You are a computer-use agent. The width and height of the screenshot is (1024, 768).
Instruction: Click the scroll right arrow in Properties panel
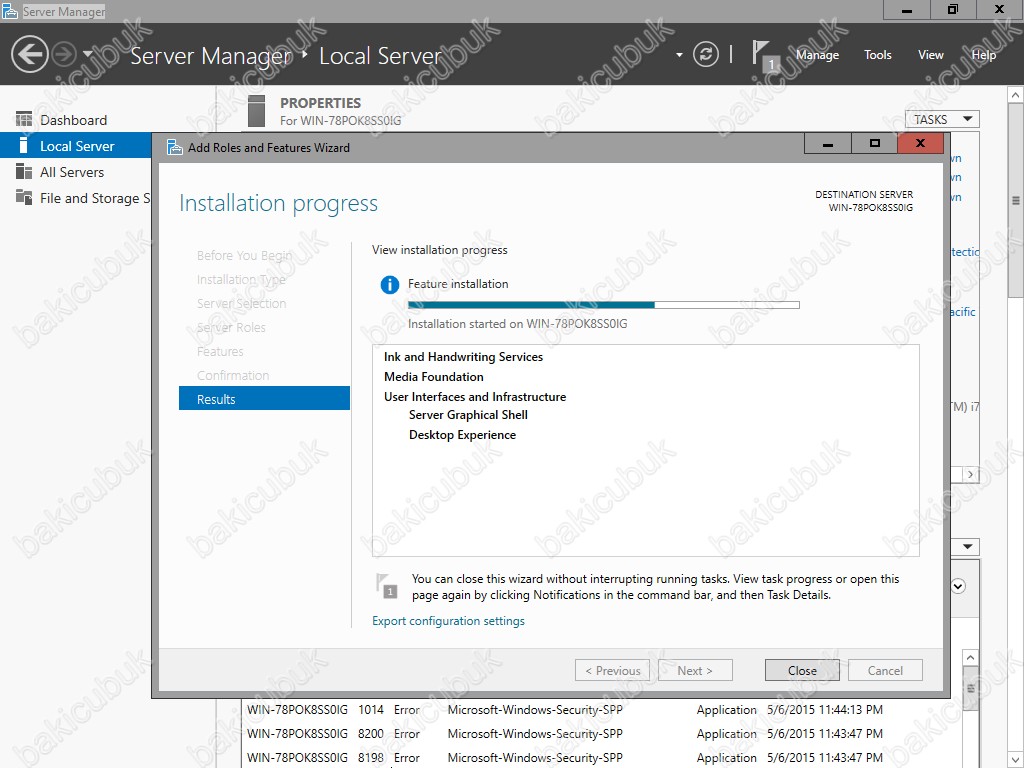tap(970, 475)
